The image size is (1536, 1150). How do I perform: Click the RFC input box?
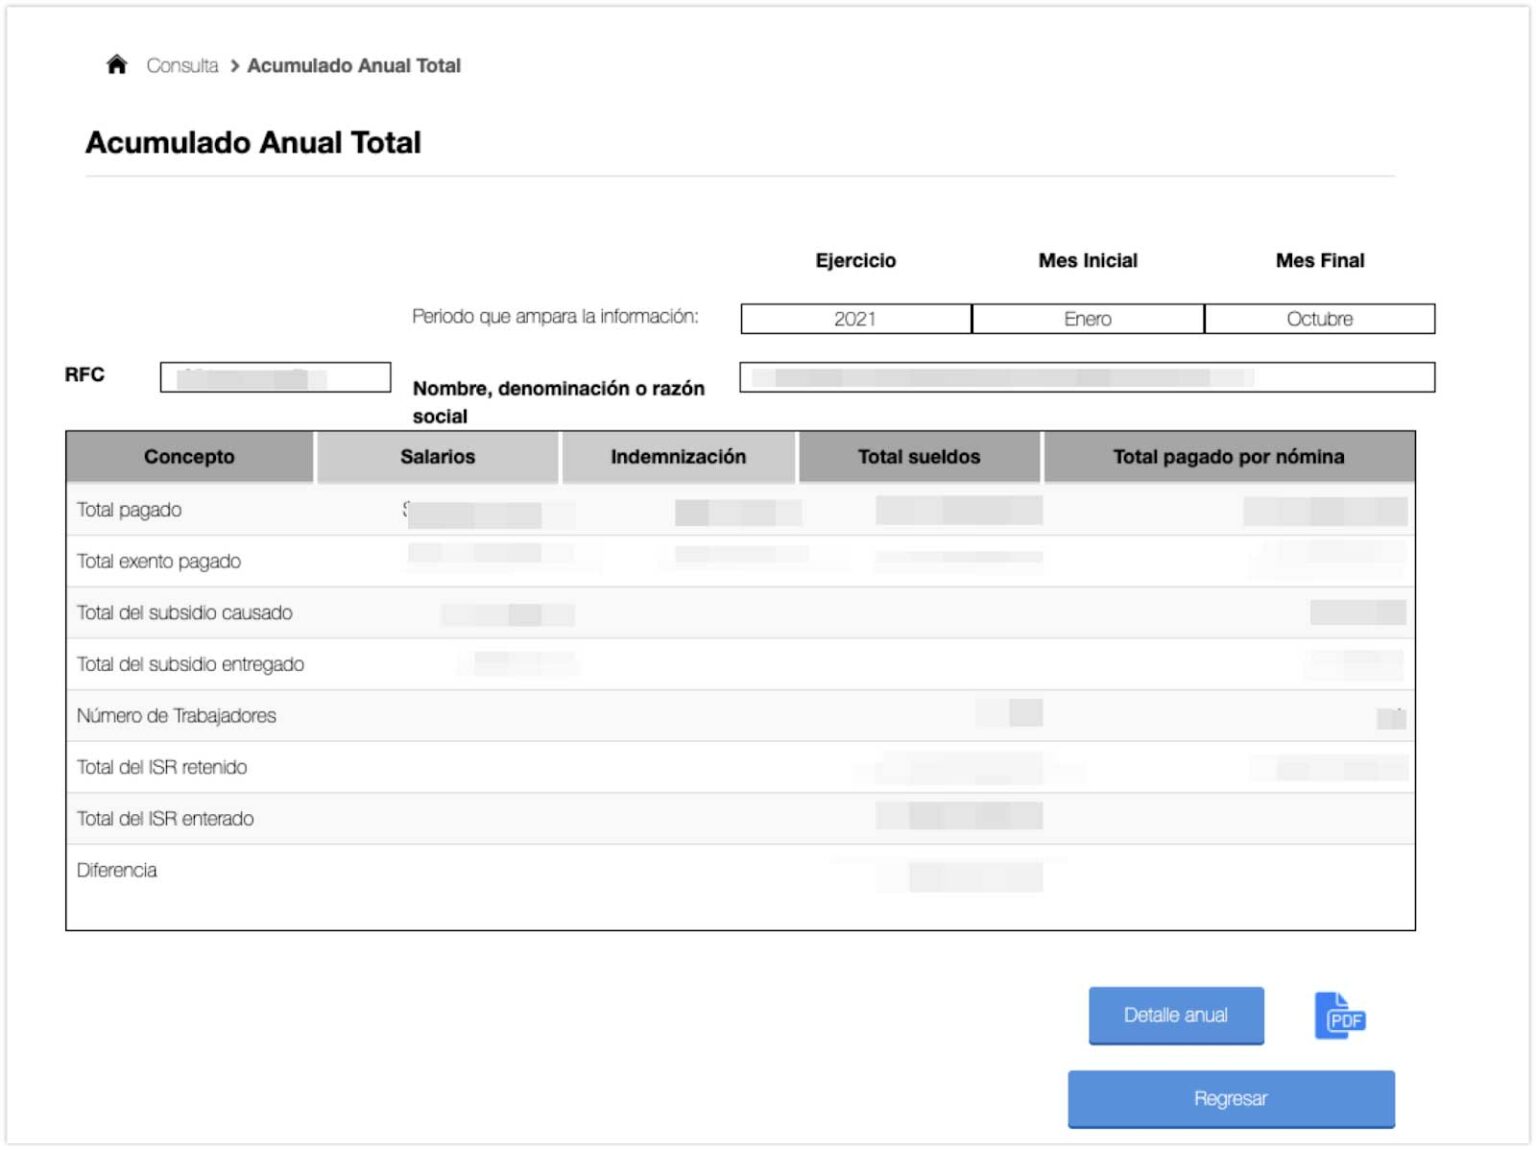pos(275,377)
